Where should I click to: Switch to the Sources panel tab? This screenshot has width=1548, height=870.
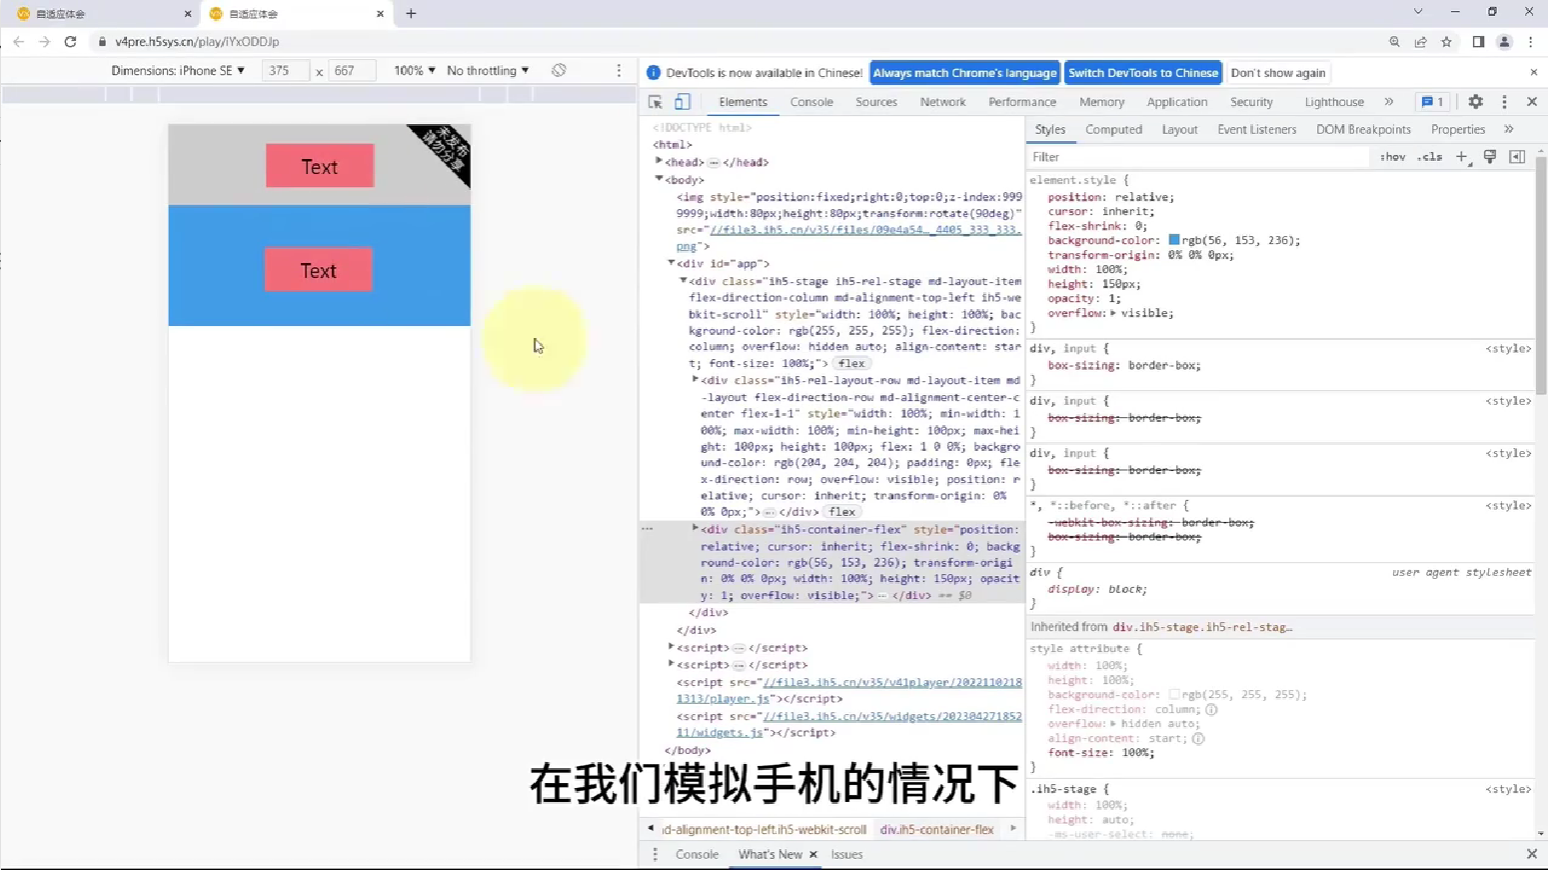pyautogui.click(x=876, y=102)
